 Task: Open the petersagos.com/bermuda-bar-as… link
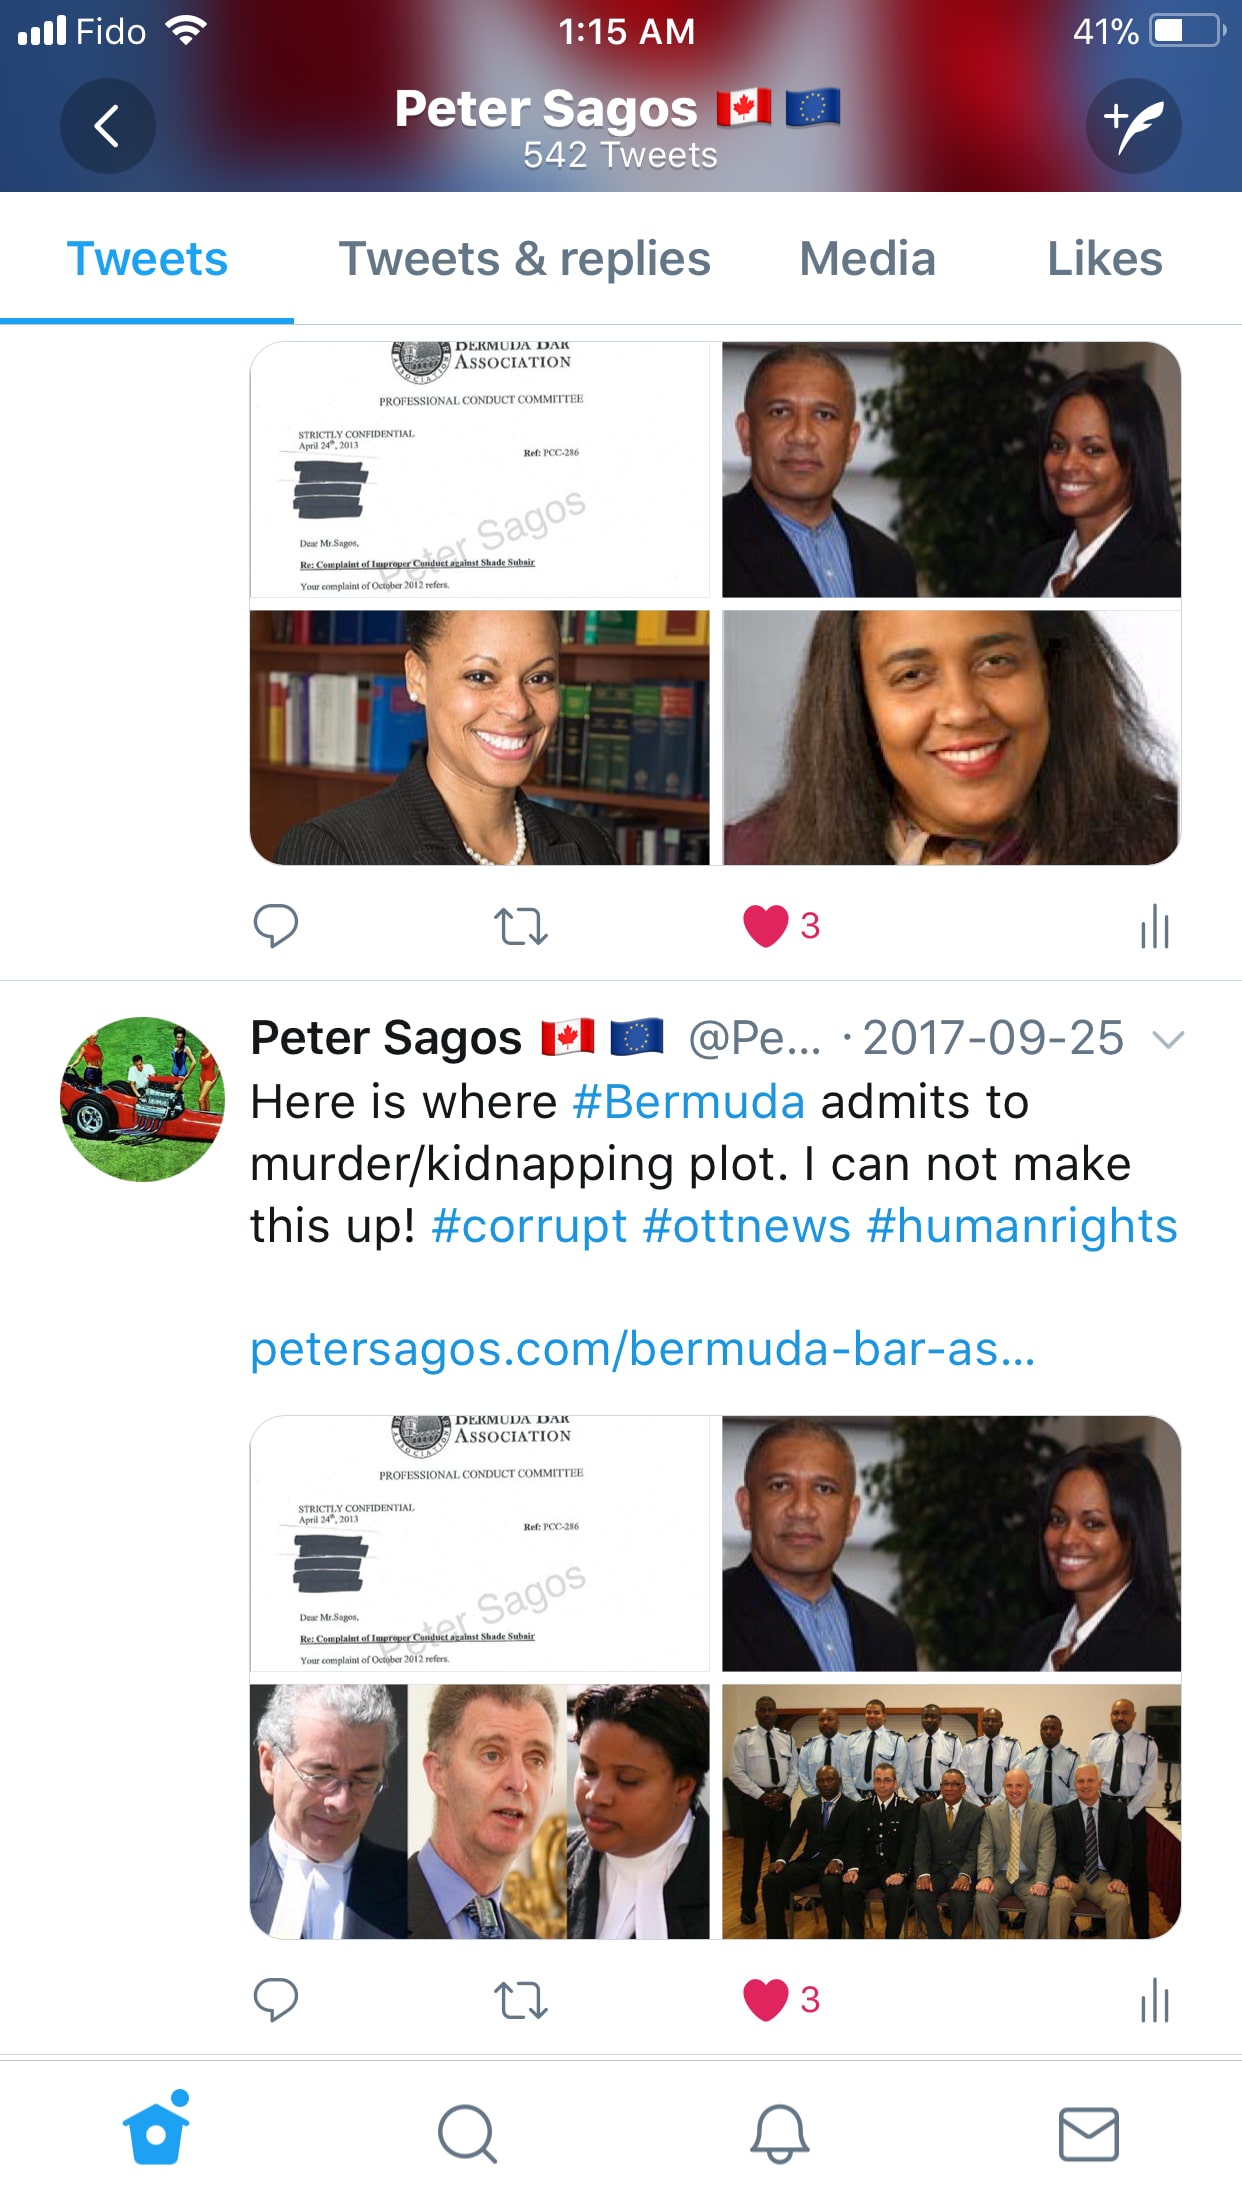point(642,1349)
